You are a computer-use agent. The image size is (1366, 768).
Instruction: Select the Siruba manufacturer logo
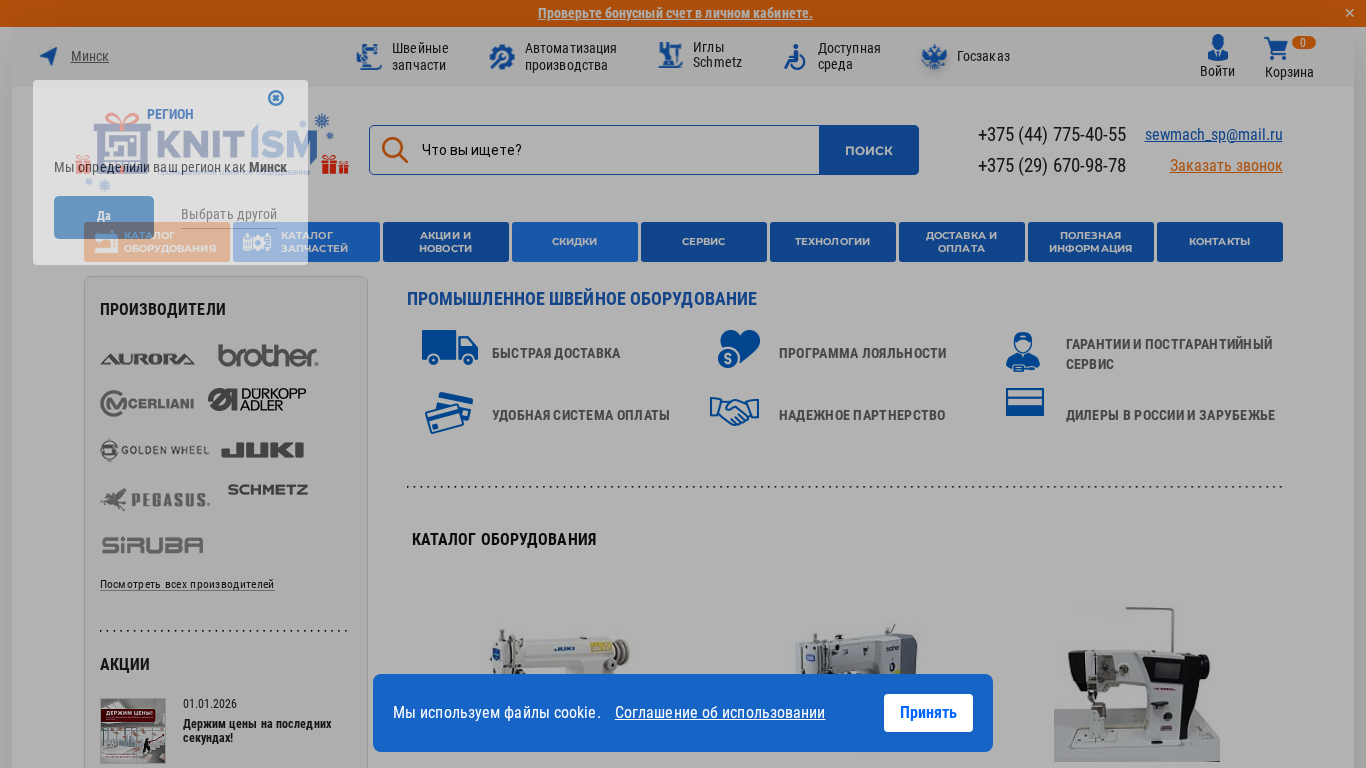tap(152, 545)
